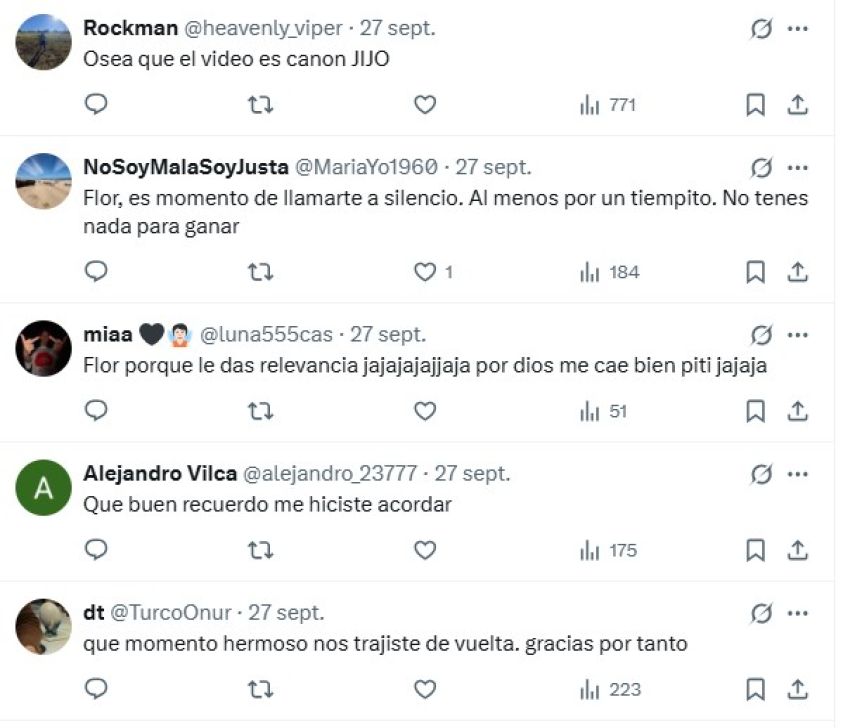Repost the NoSoyMalaSoyJusta tweet
Screen dimensions: 862x728
[x=260, y=272]
